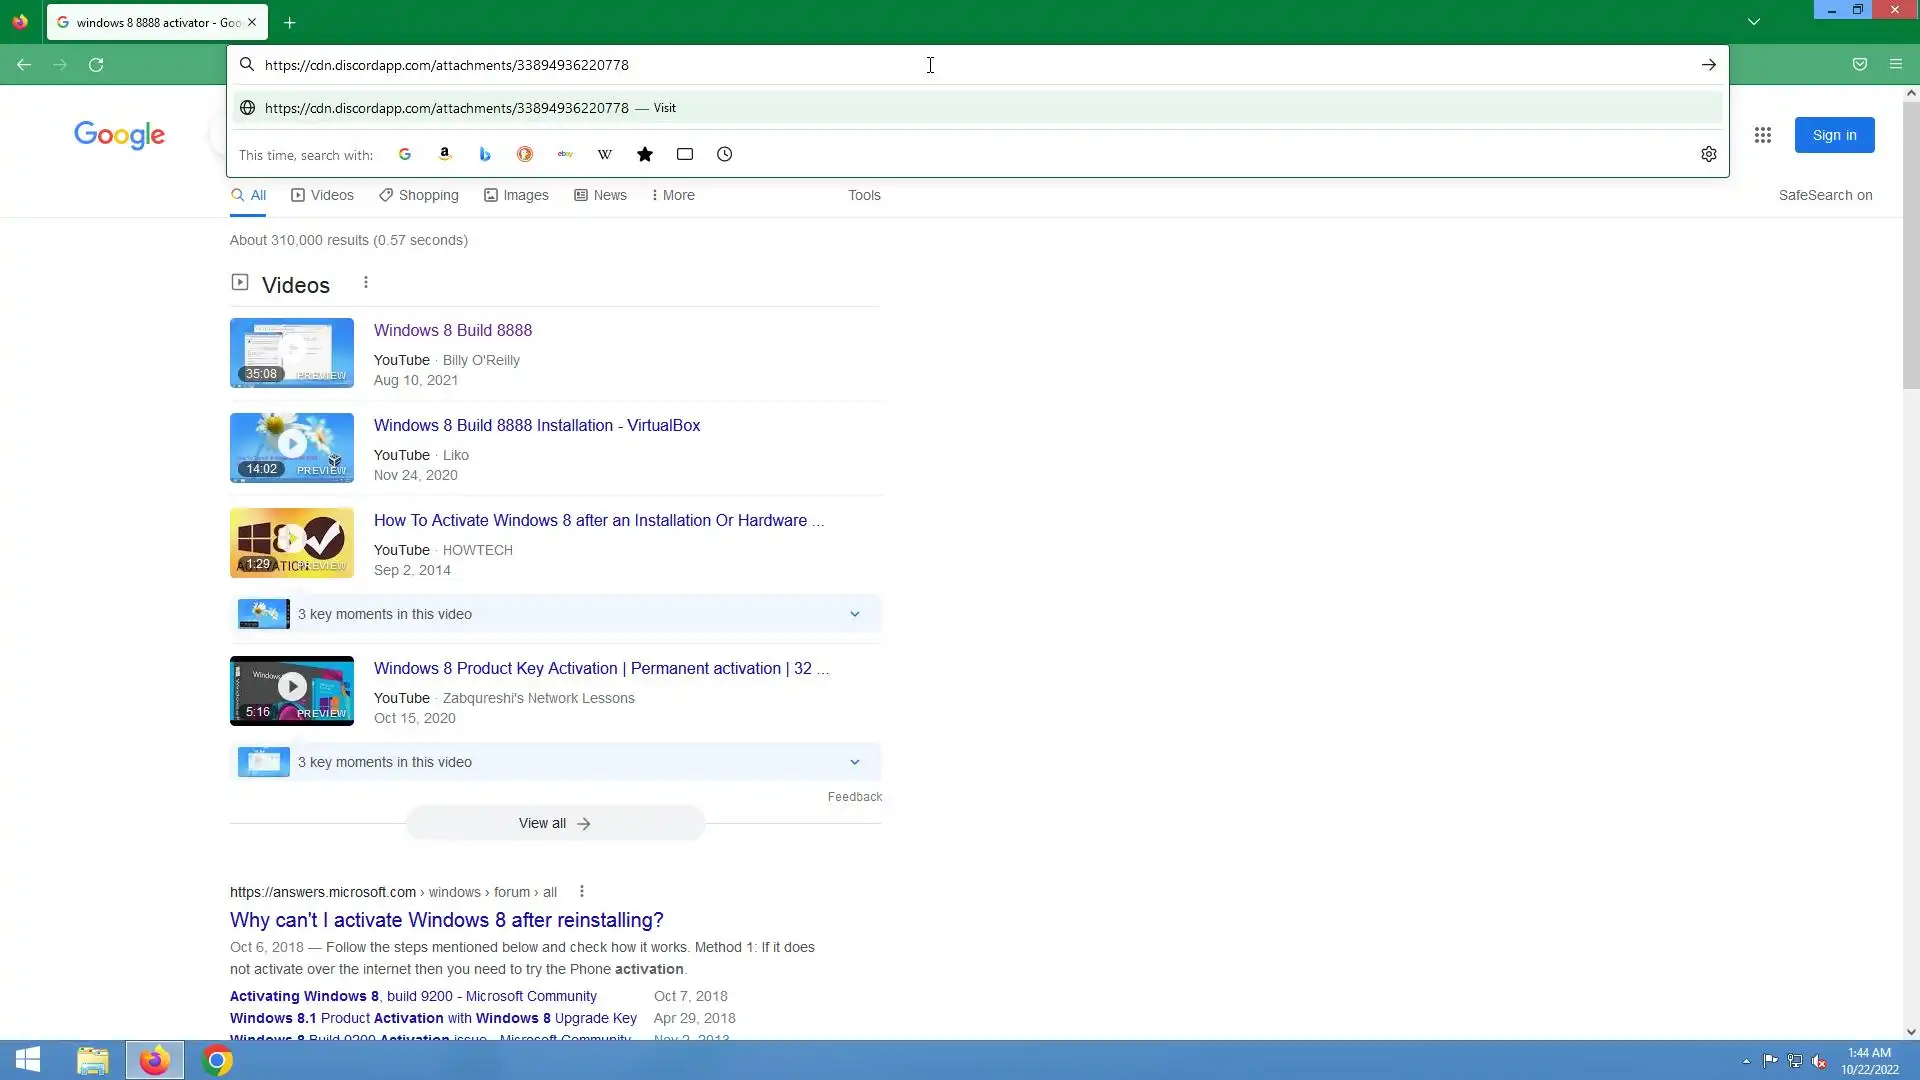Switch to Images results tab

point(516,195)
